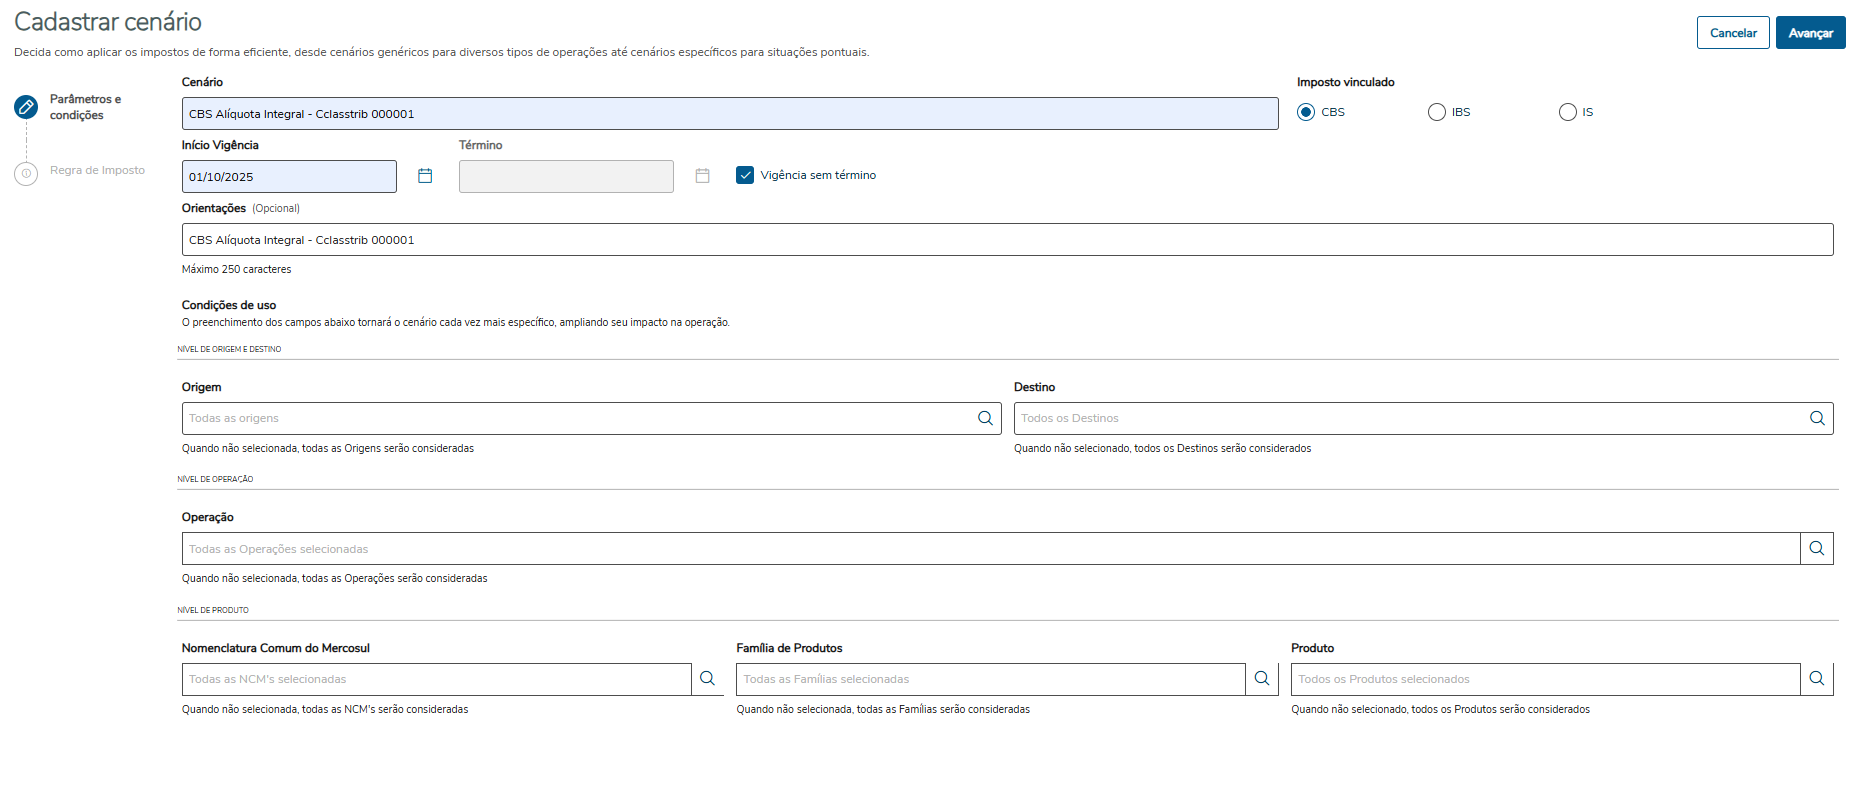The image size is (1850, 793).
Task: Go to the Regra de Imposto step
Action: (x=97, y=171)
